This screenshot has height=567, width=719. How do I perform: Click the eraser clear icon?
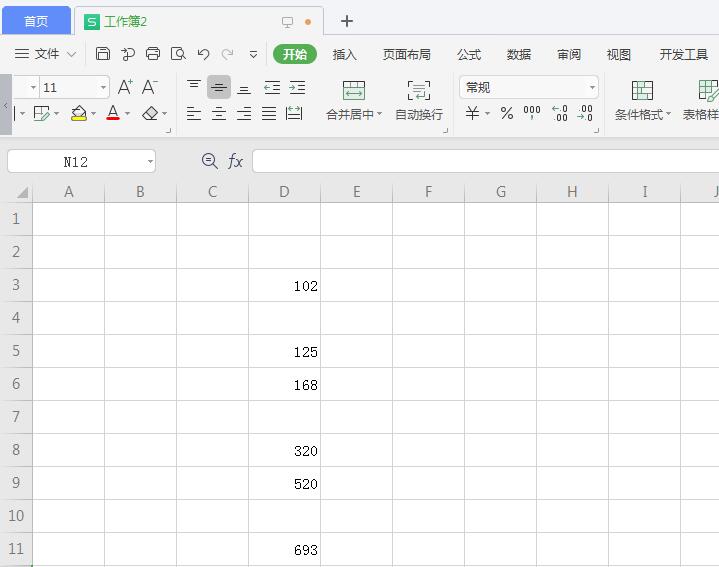(150, 113)
